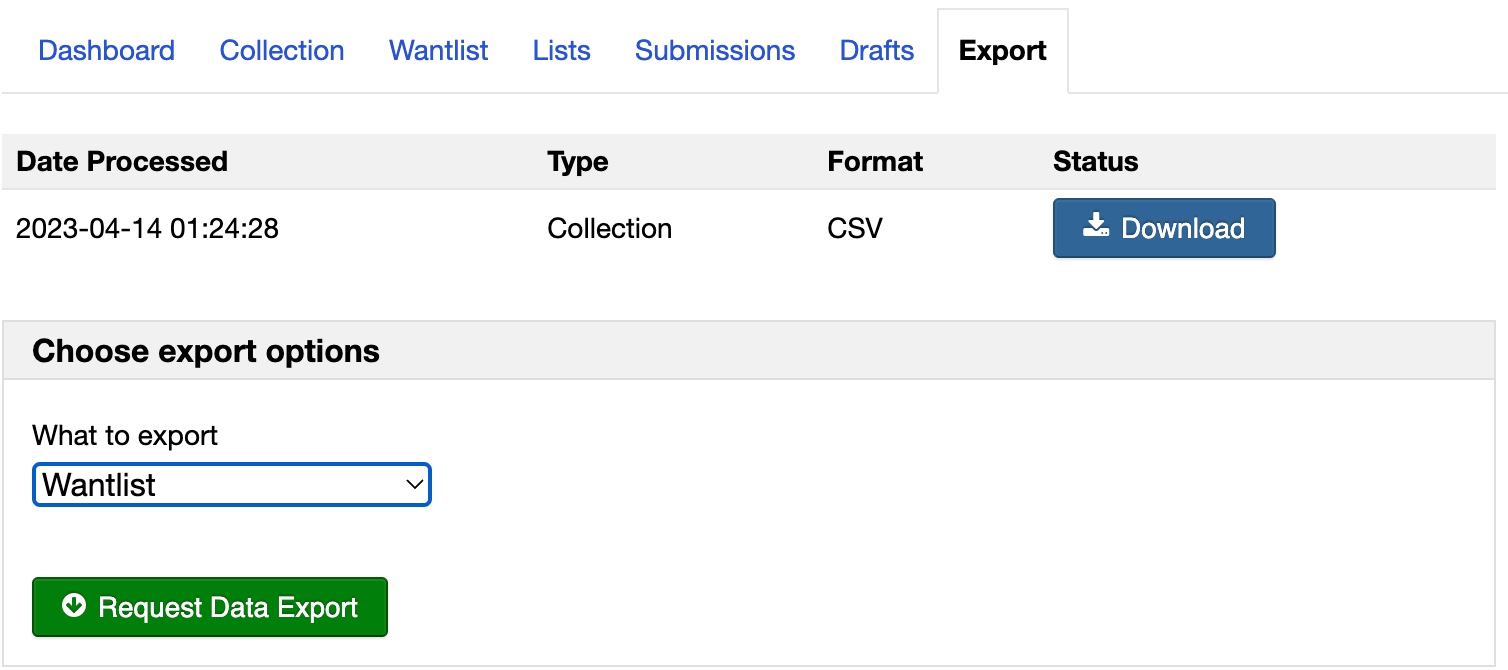The image size is (1508, 670).
Task: Click the Choose export options panel heading
Action: [206, 352]
